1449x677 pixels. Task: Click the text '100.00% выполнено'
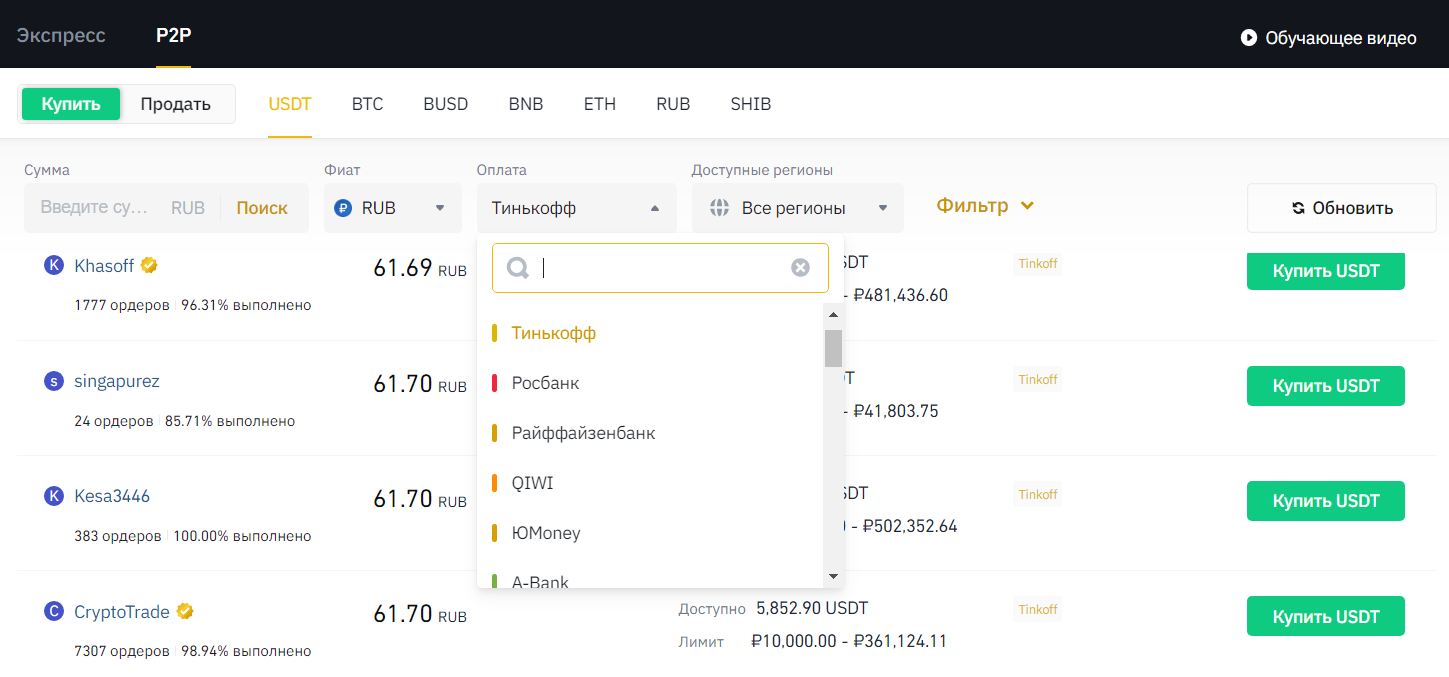pos(242,536)
